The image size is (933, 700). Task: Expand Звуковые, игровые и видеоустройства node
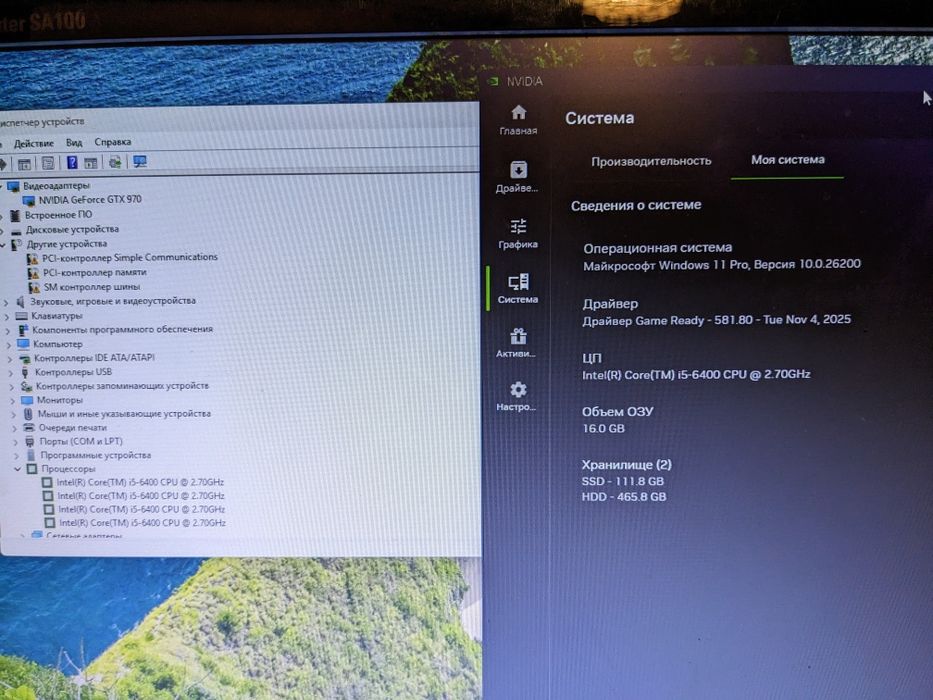pos(7,302)
